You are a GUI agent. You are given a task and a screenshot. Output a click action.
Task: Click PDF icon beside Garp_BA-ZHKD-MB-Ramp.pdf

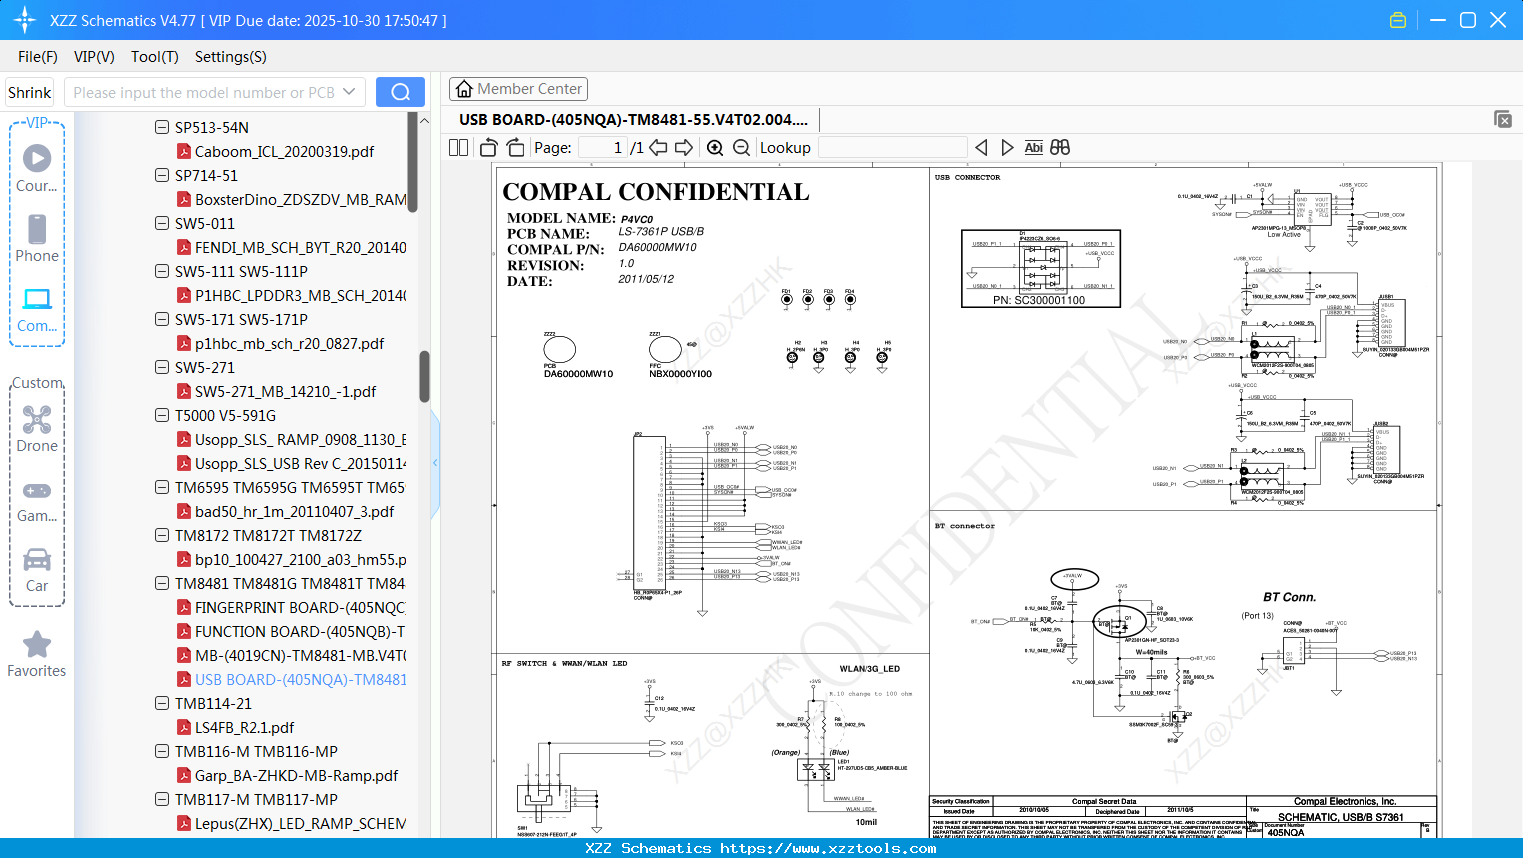[184, 775]
